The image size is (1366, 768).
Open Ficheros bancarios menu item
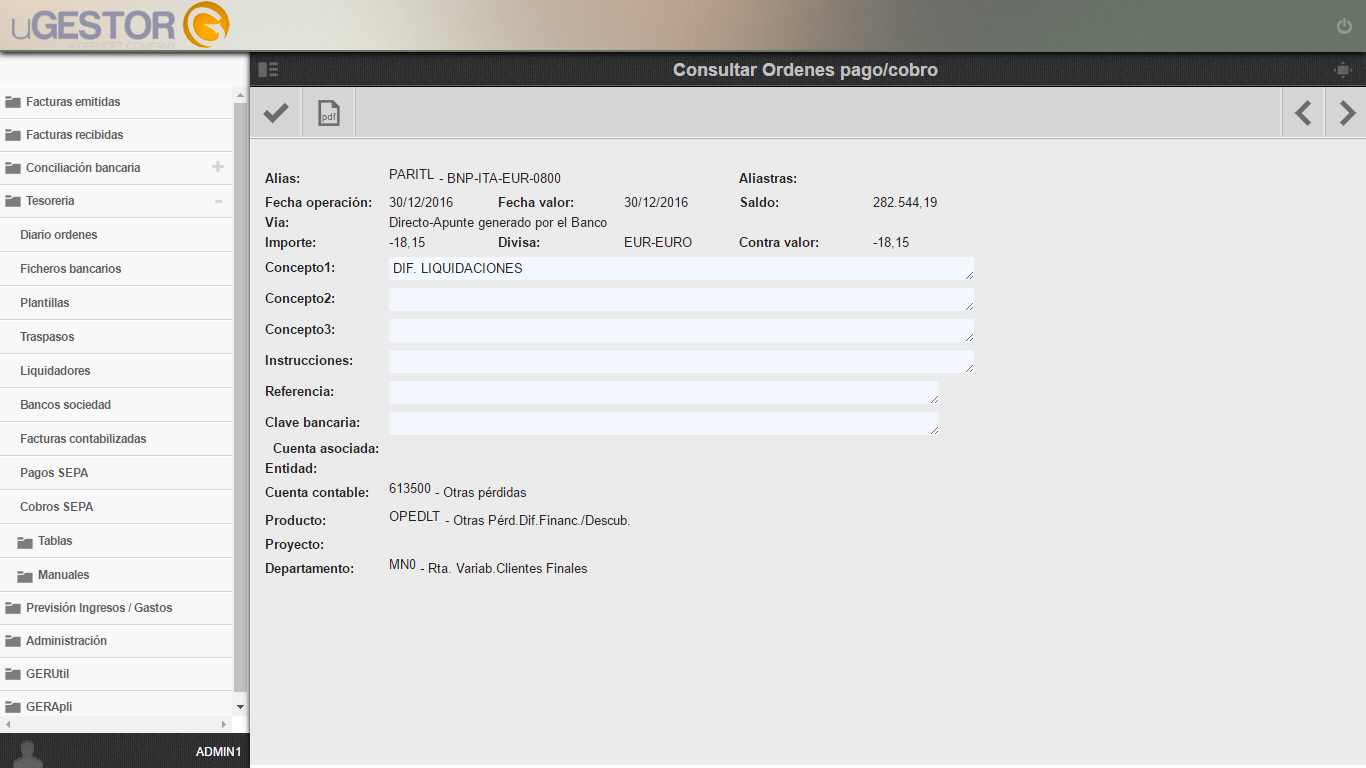pyautogui.click(x=117, y=269)
